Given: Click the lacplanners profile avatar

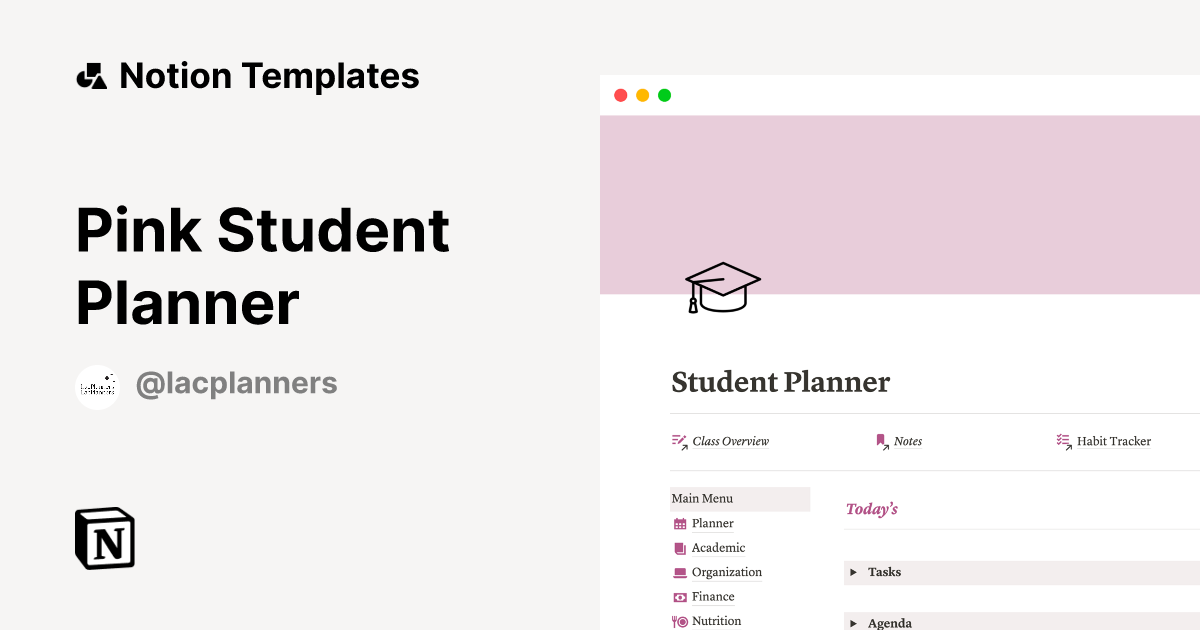Looking at the screenshot, I should 98,386.
